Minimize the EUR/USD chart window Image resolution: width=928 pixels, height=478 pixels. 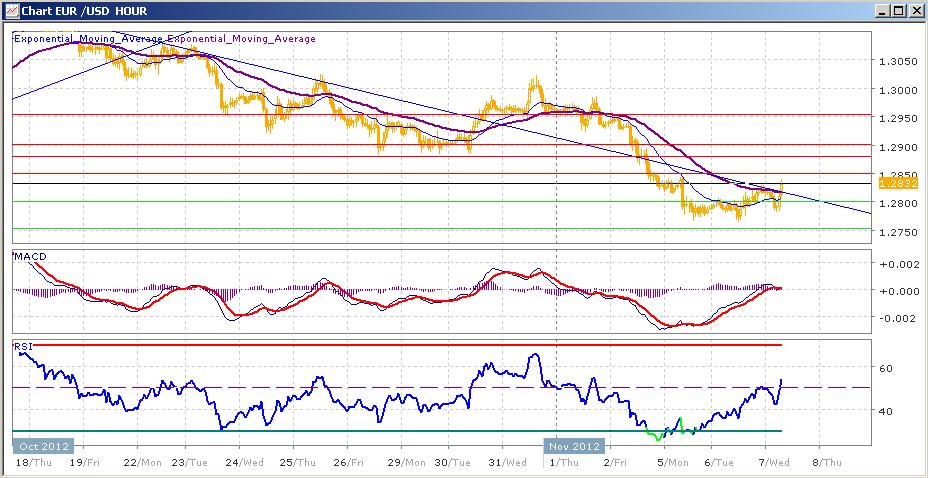pos(881,10)
